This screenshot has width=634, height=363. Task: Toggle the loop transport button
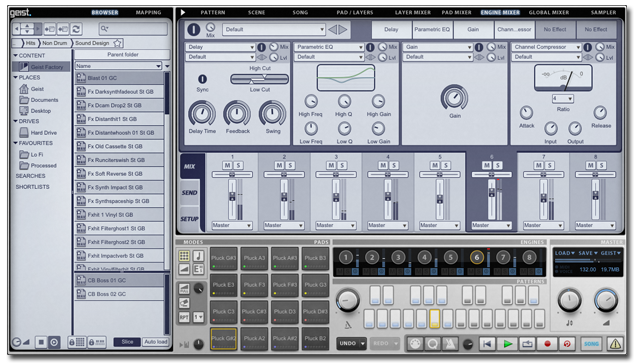tap(527, 344)
